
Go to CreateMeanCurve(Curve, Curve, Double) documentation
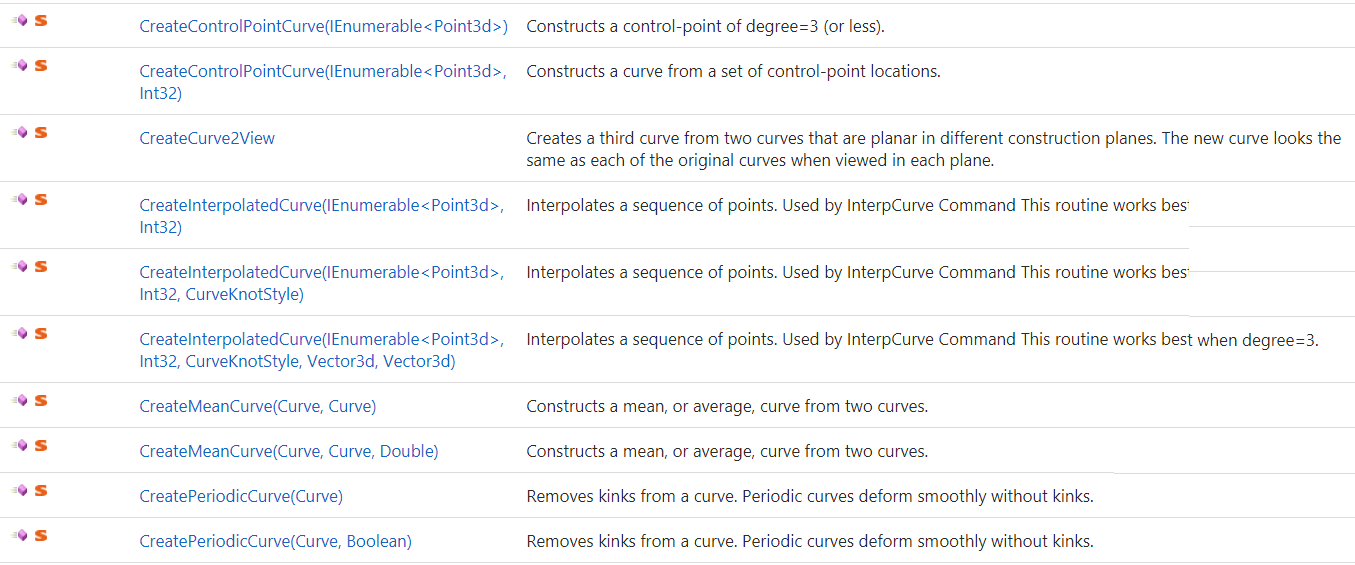(x=288, y=452)
